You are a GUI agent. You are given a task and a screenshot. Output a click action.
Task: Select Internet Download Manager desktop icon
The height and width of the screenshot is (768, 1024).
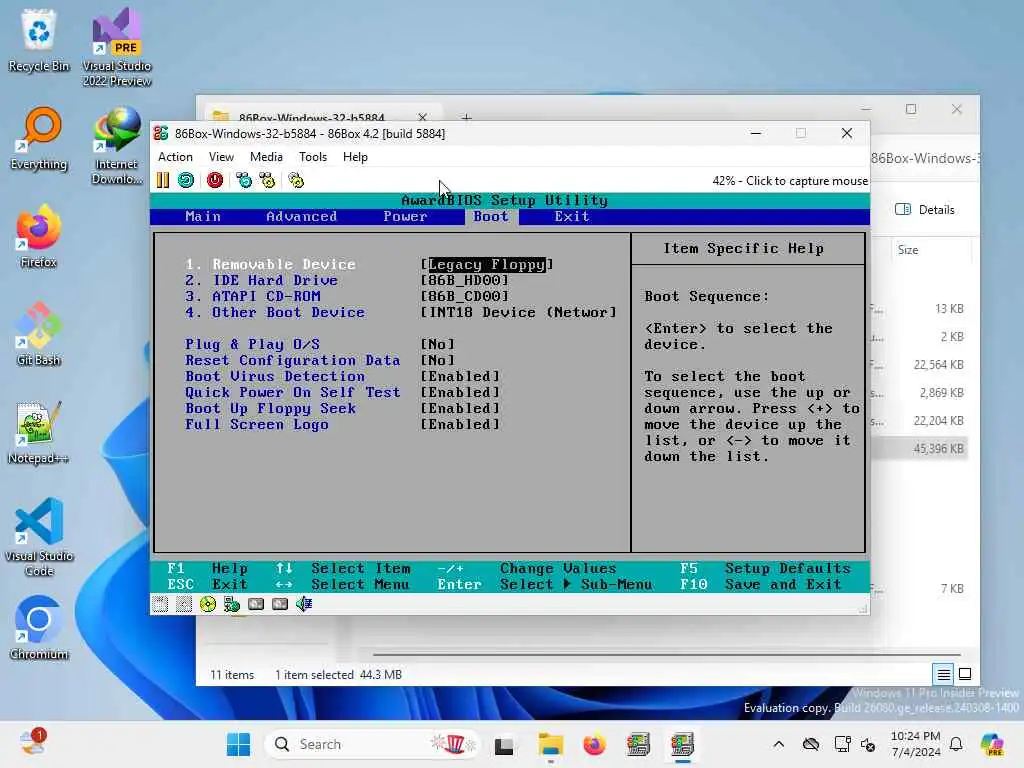coord(117,146)
